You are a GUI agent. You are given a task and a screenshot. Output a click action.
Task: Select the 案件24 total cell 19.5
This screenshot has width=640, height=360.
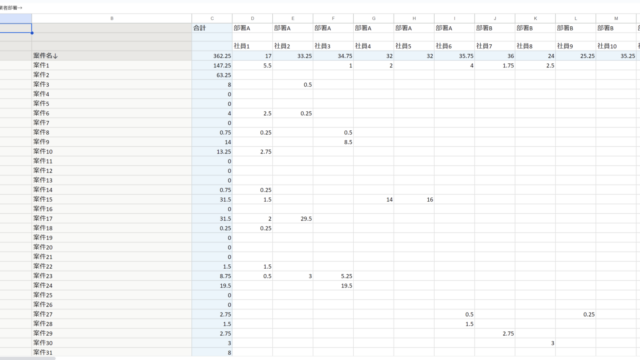212,286
